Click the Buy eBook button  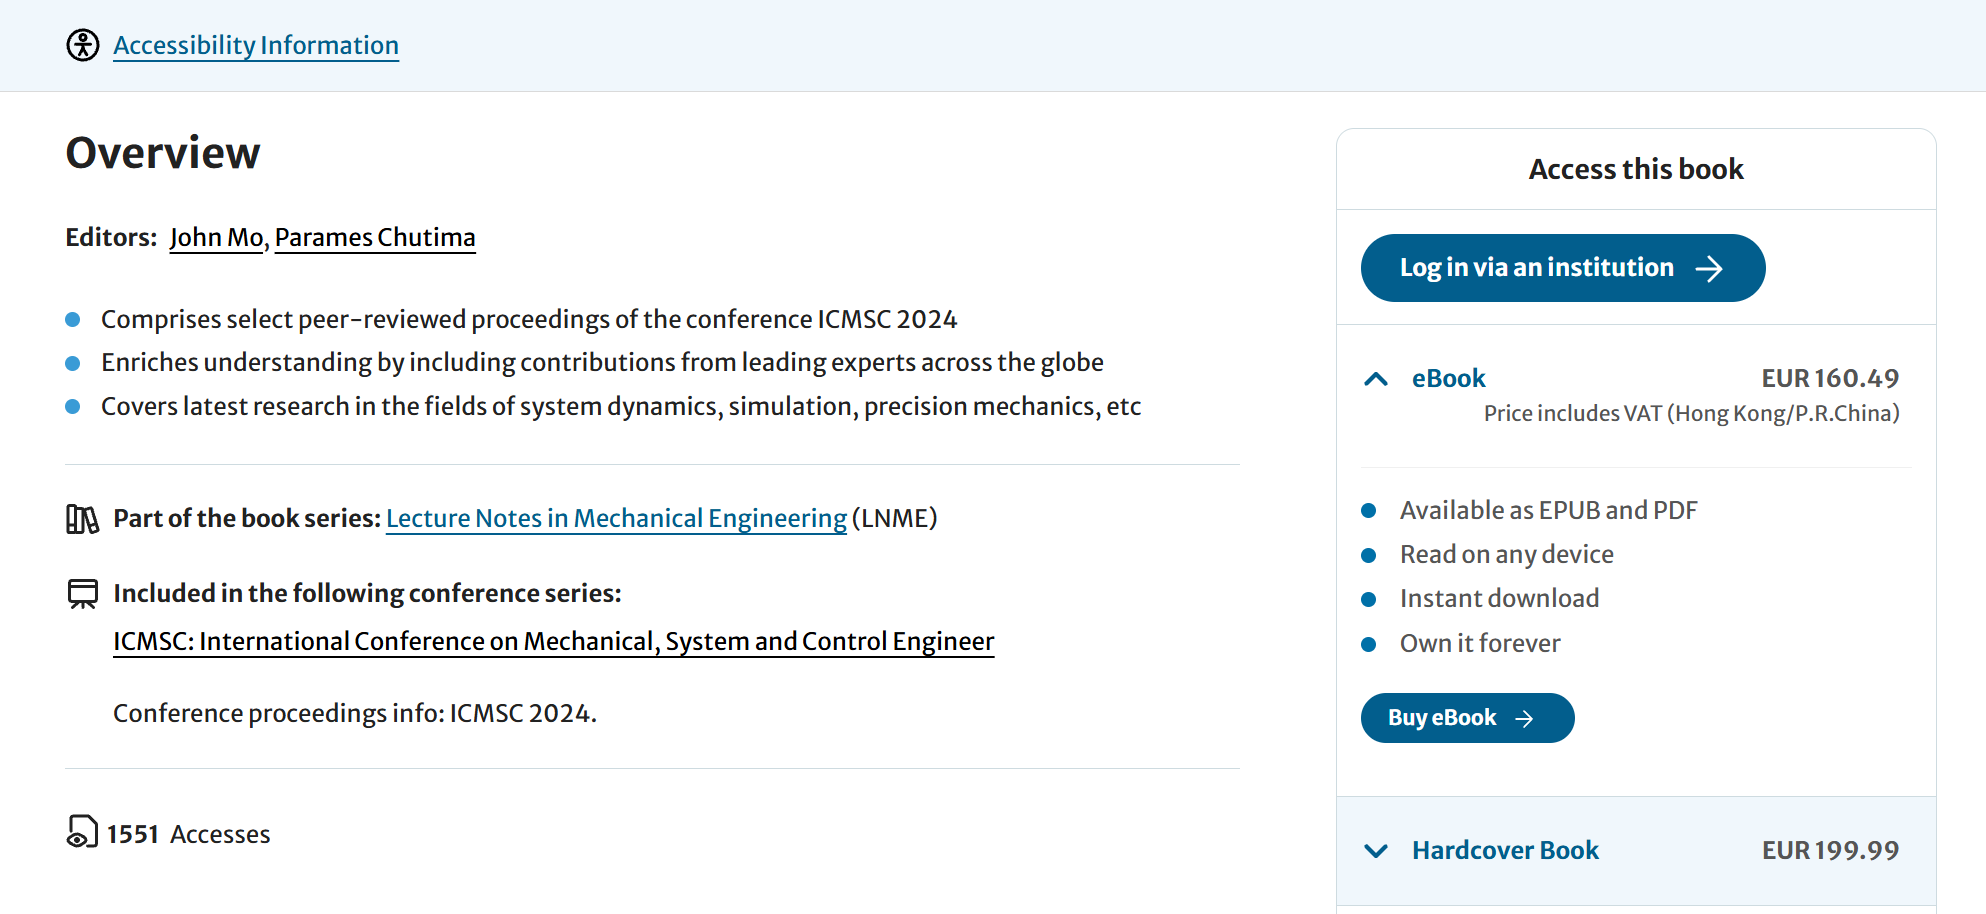click(1466, 718)
